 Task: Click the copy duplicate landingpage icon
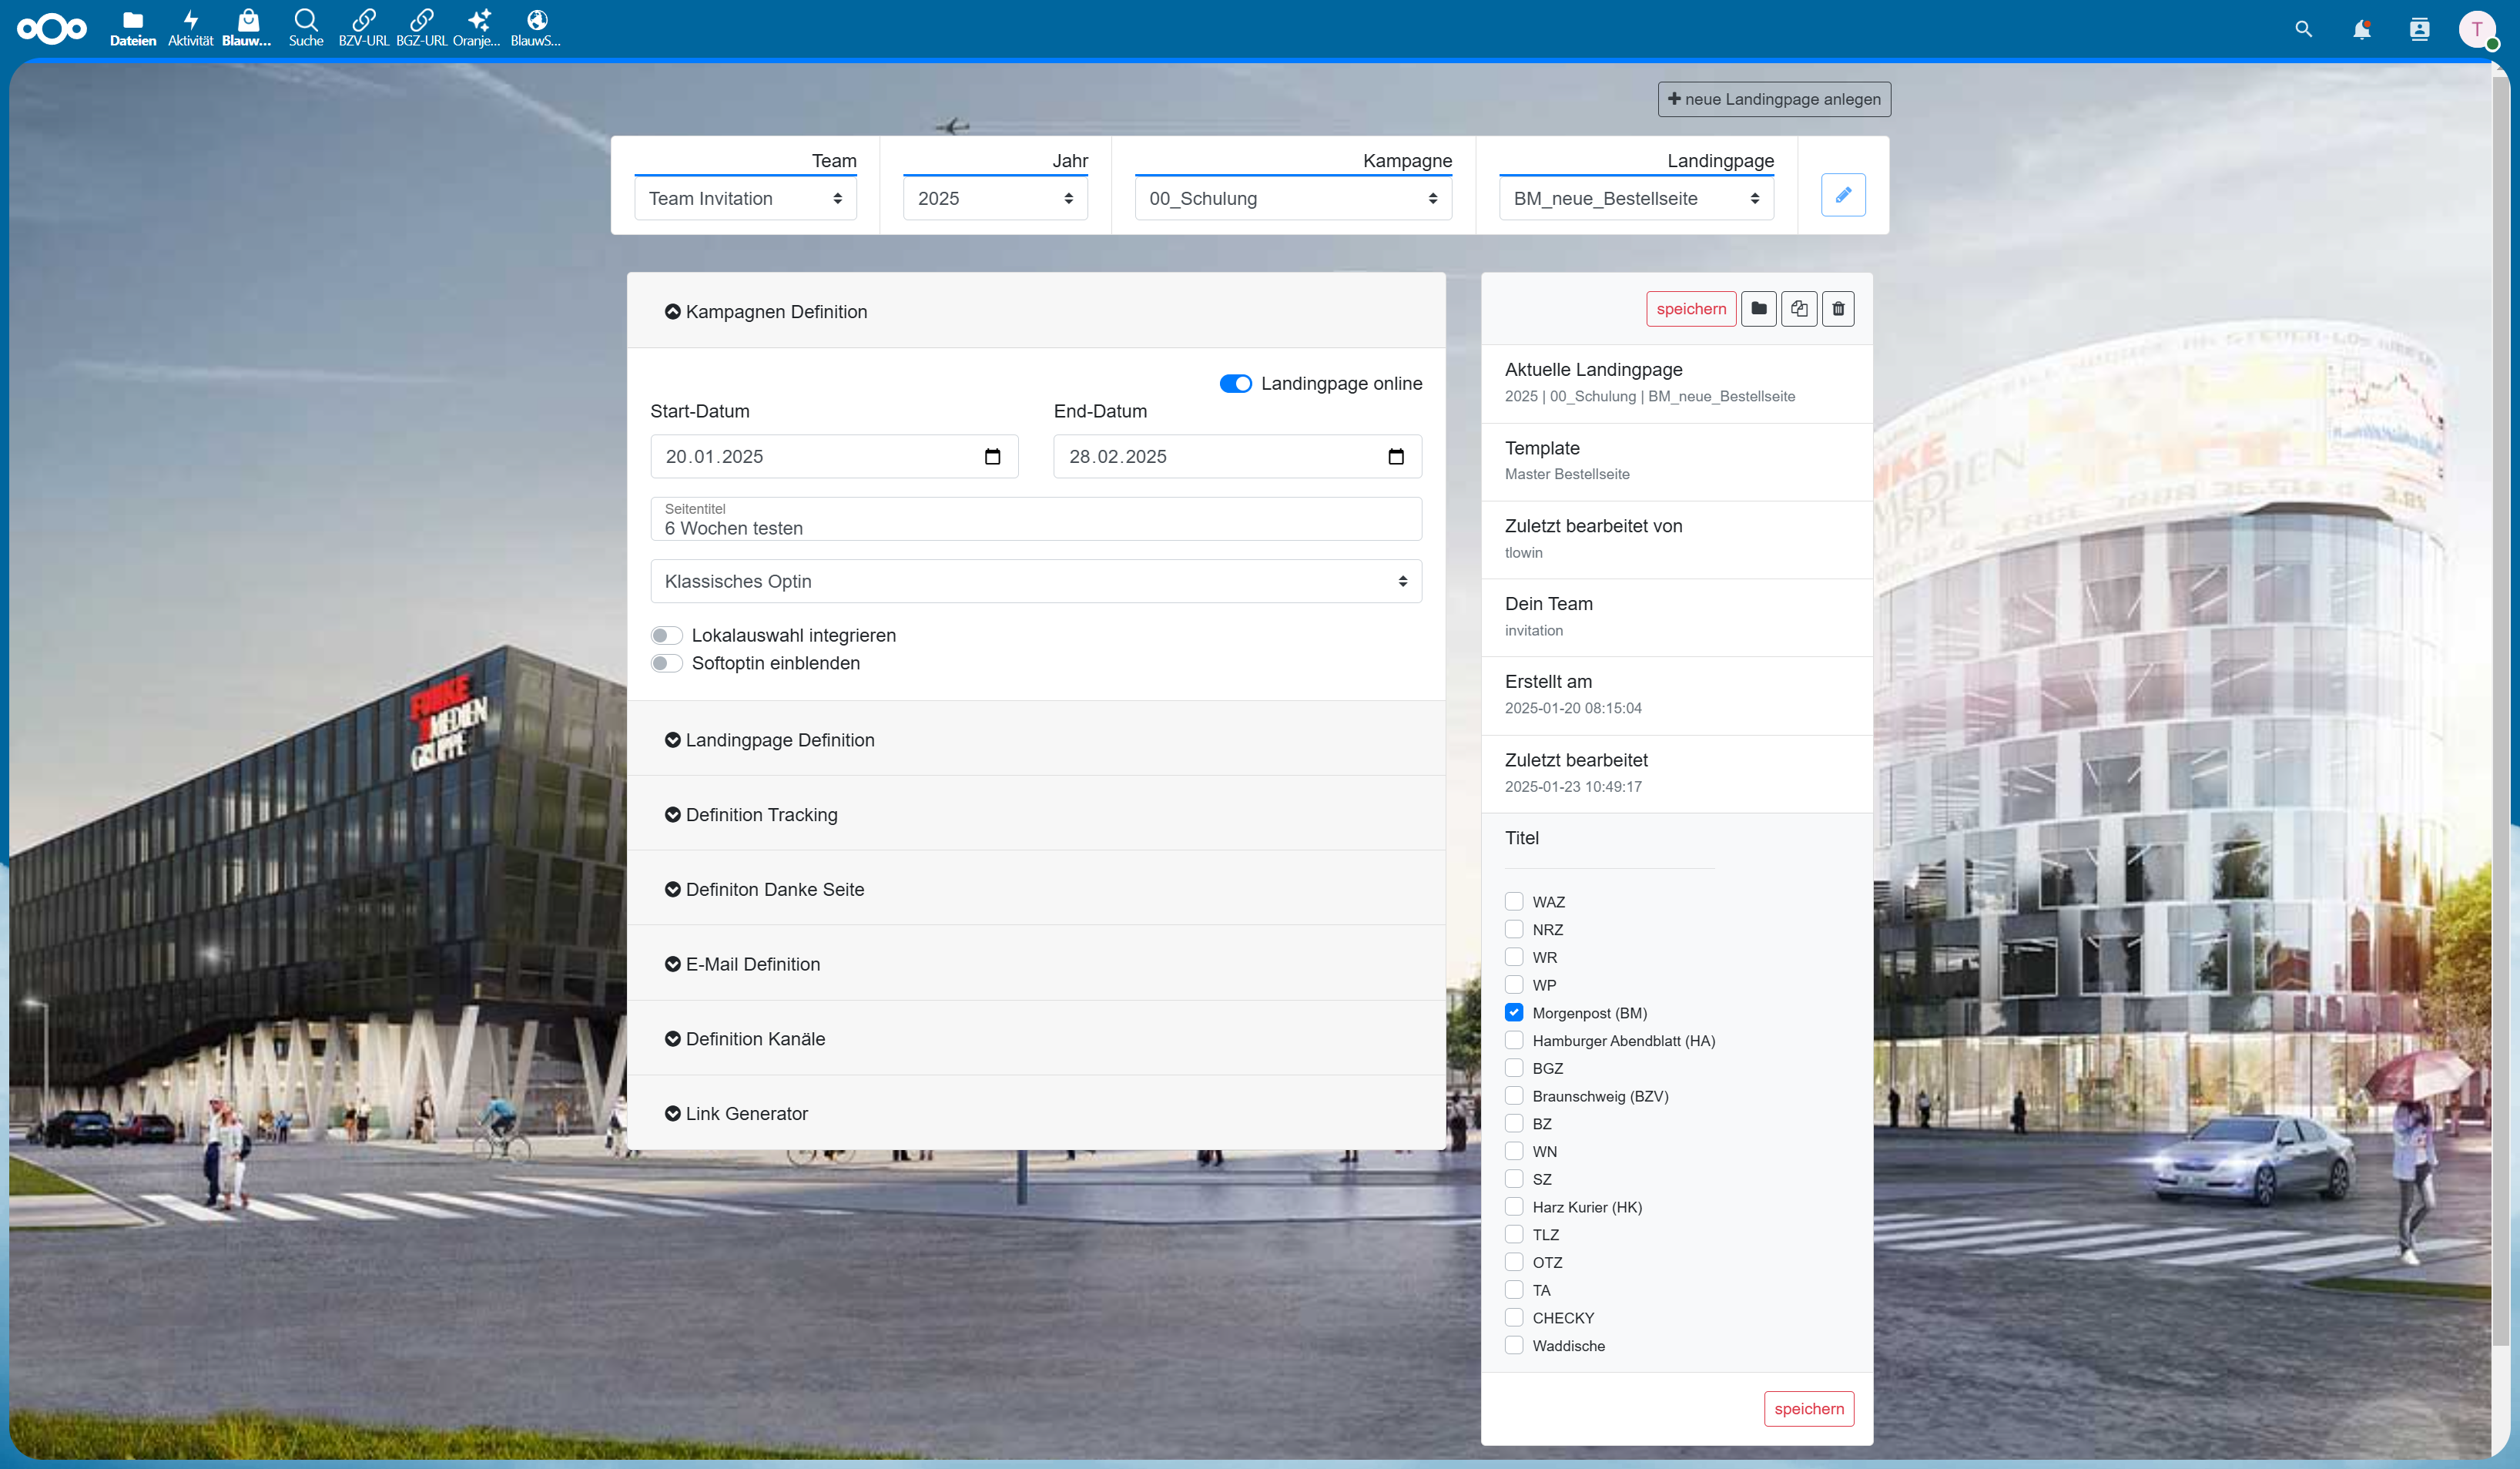point(1799,309)
